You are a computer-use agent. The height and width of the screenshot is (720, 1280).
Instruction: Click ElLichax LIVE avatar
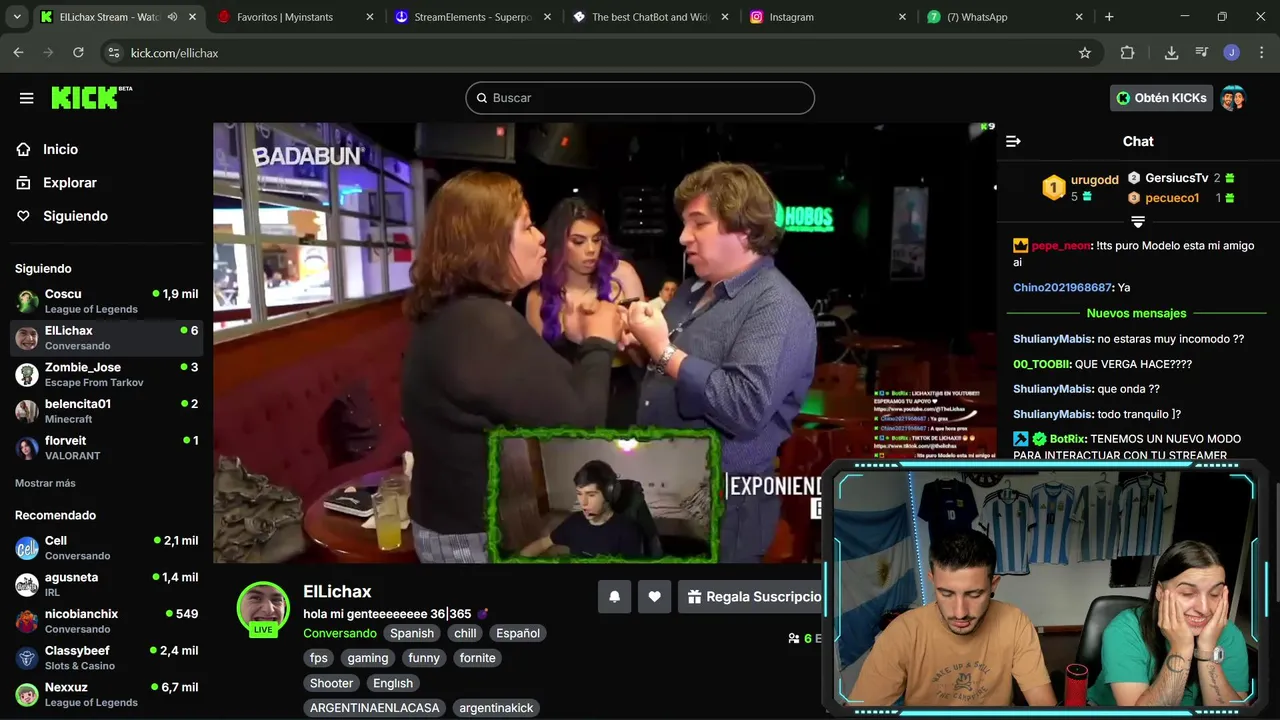click(x=263, y=608)
